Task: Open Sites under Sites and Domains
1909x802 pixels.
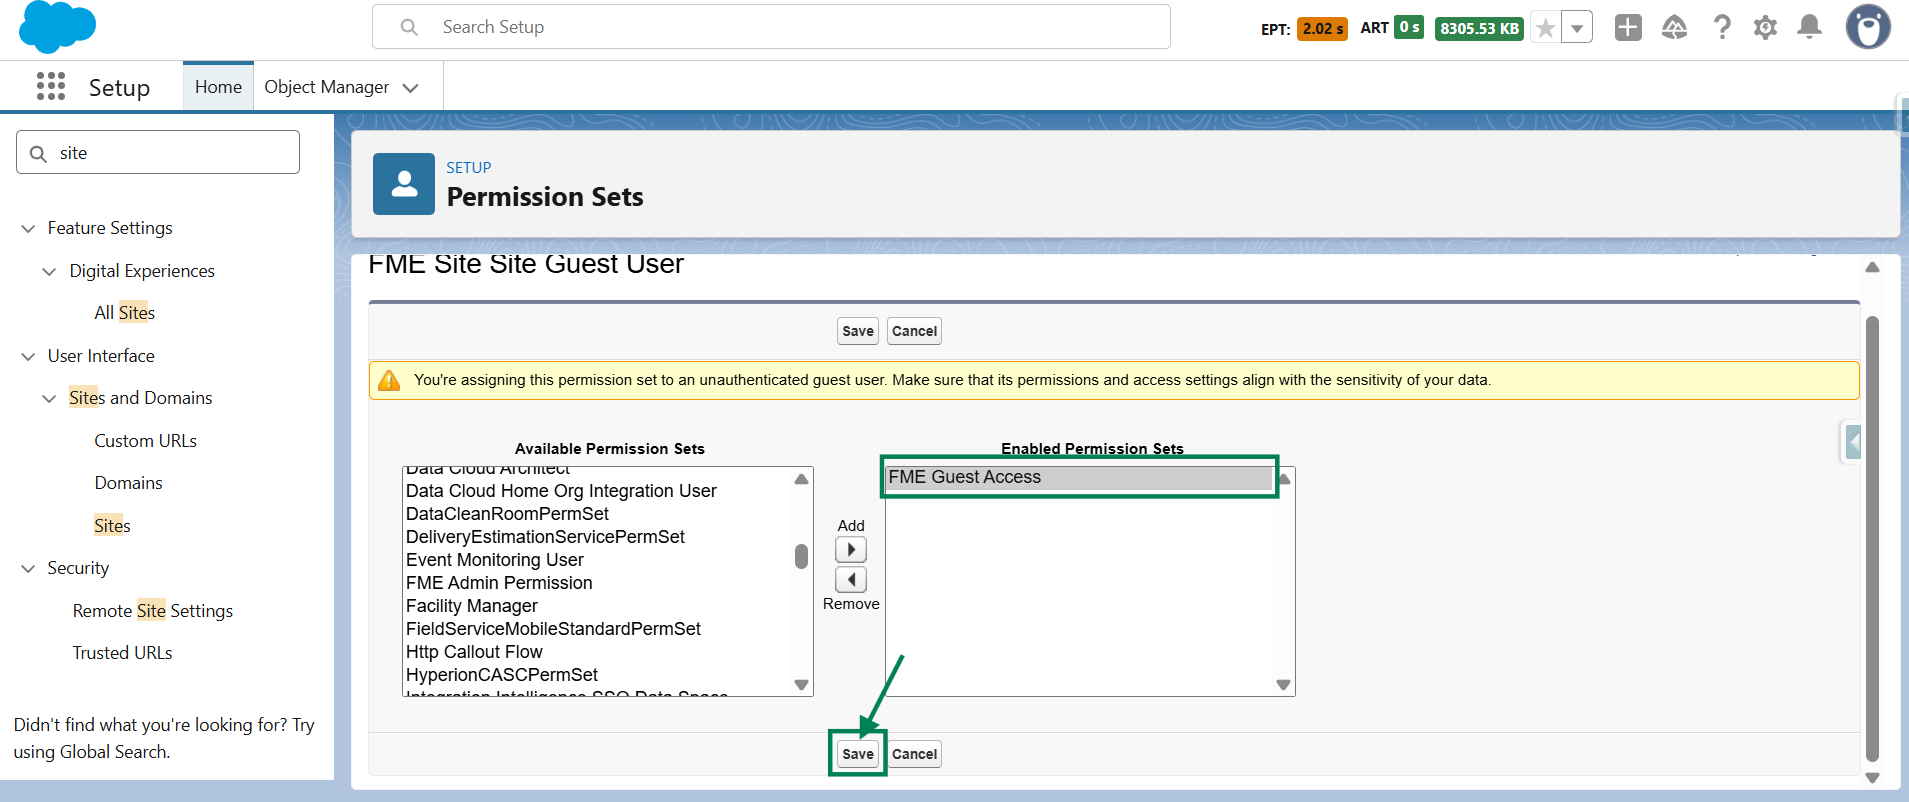Action: pos(112,526)
